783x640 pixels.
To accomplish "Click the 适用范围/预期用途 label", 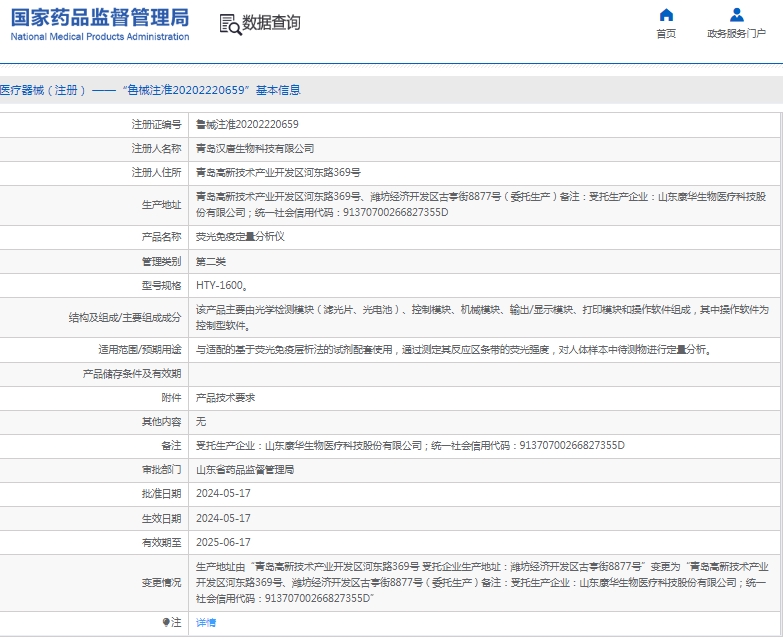I will click(140, 349).
